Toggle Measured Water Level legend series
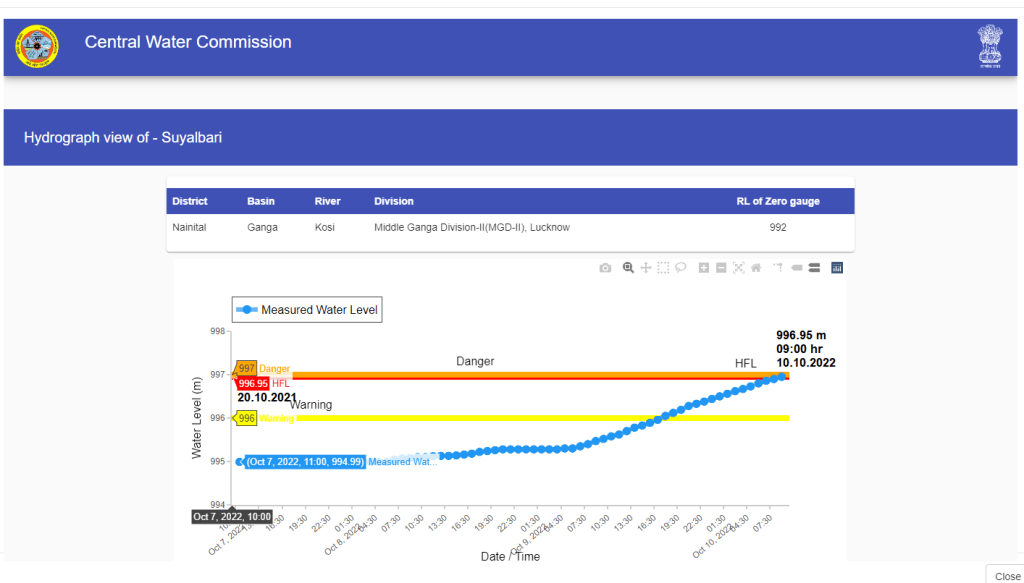The height and width of the screenshot is (583, 1024). (308, 310)
